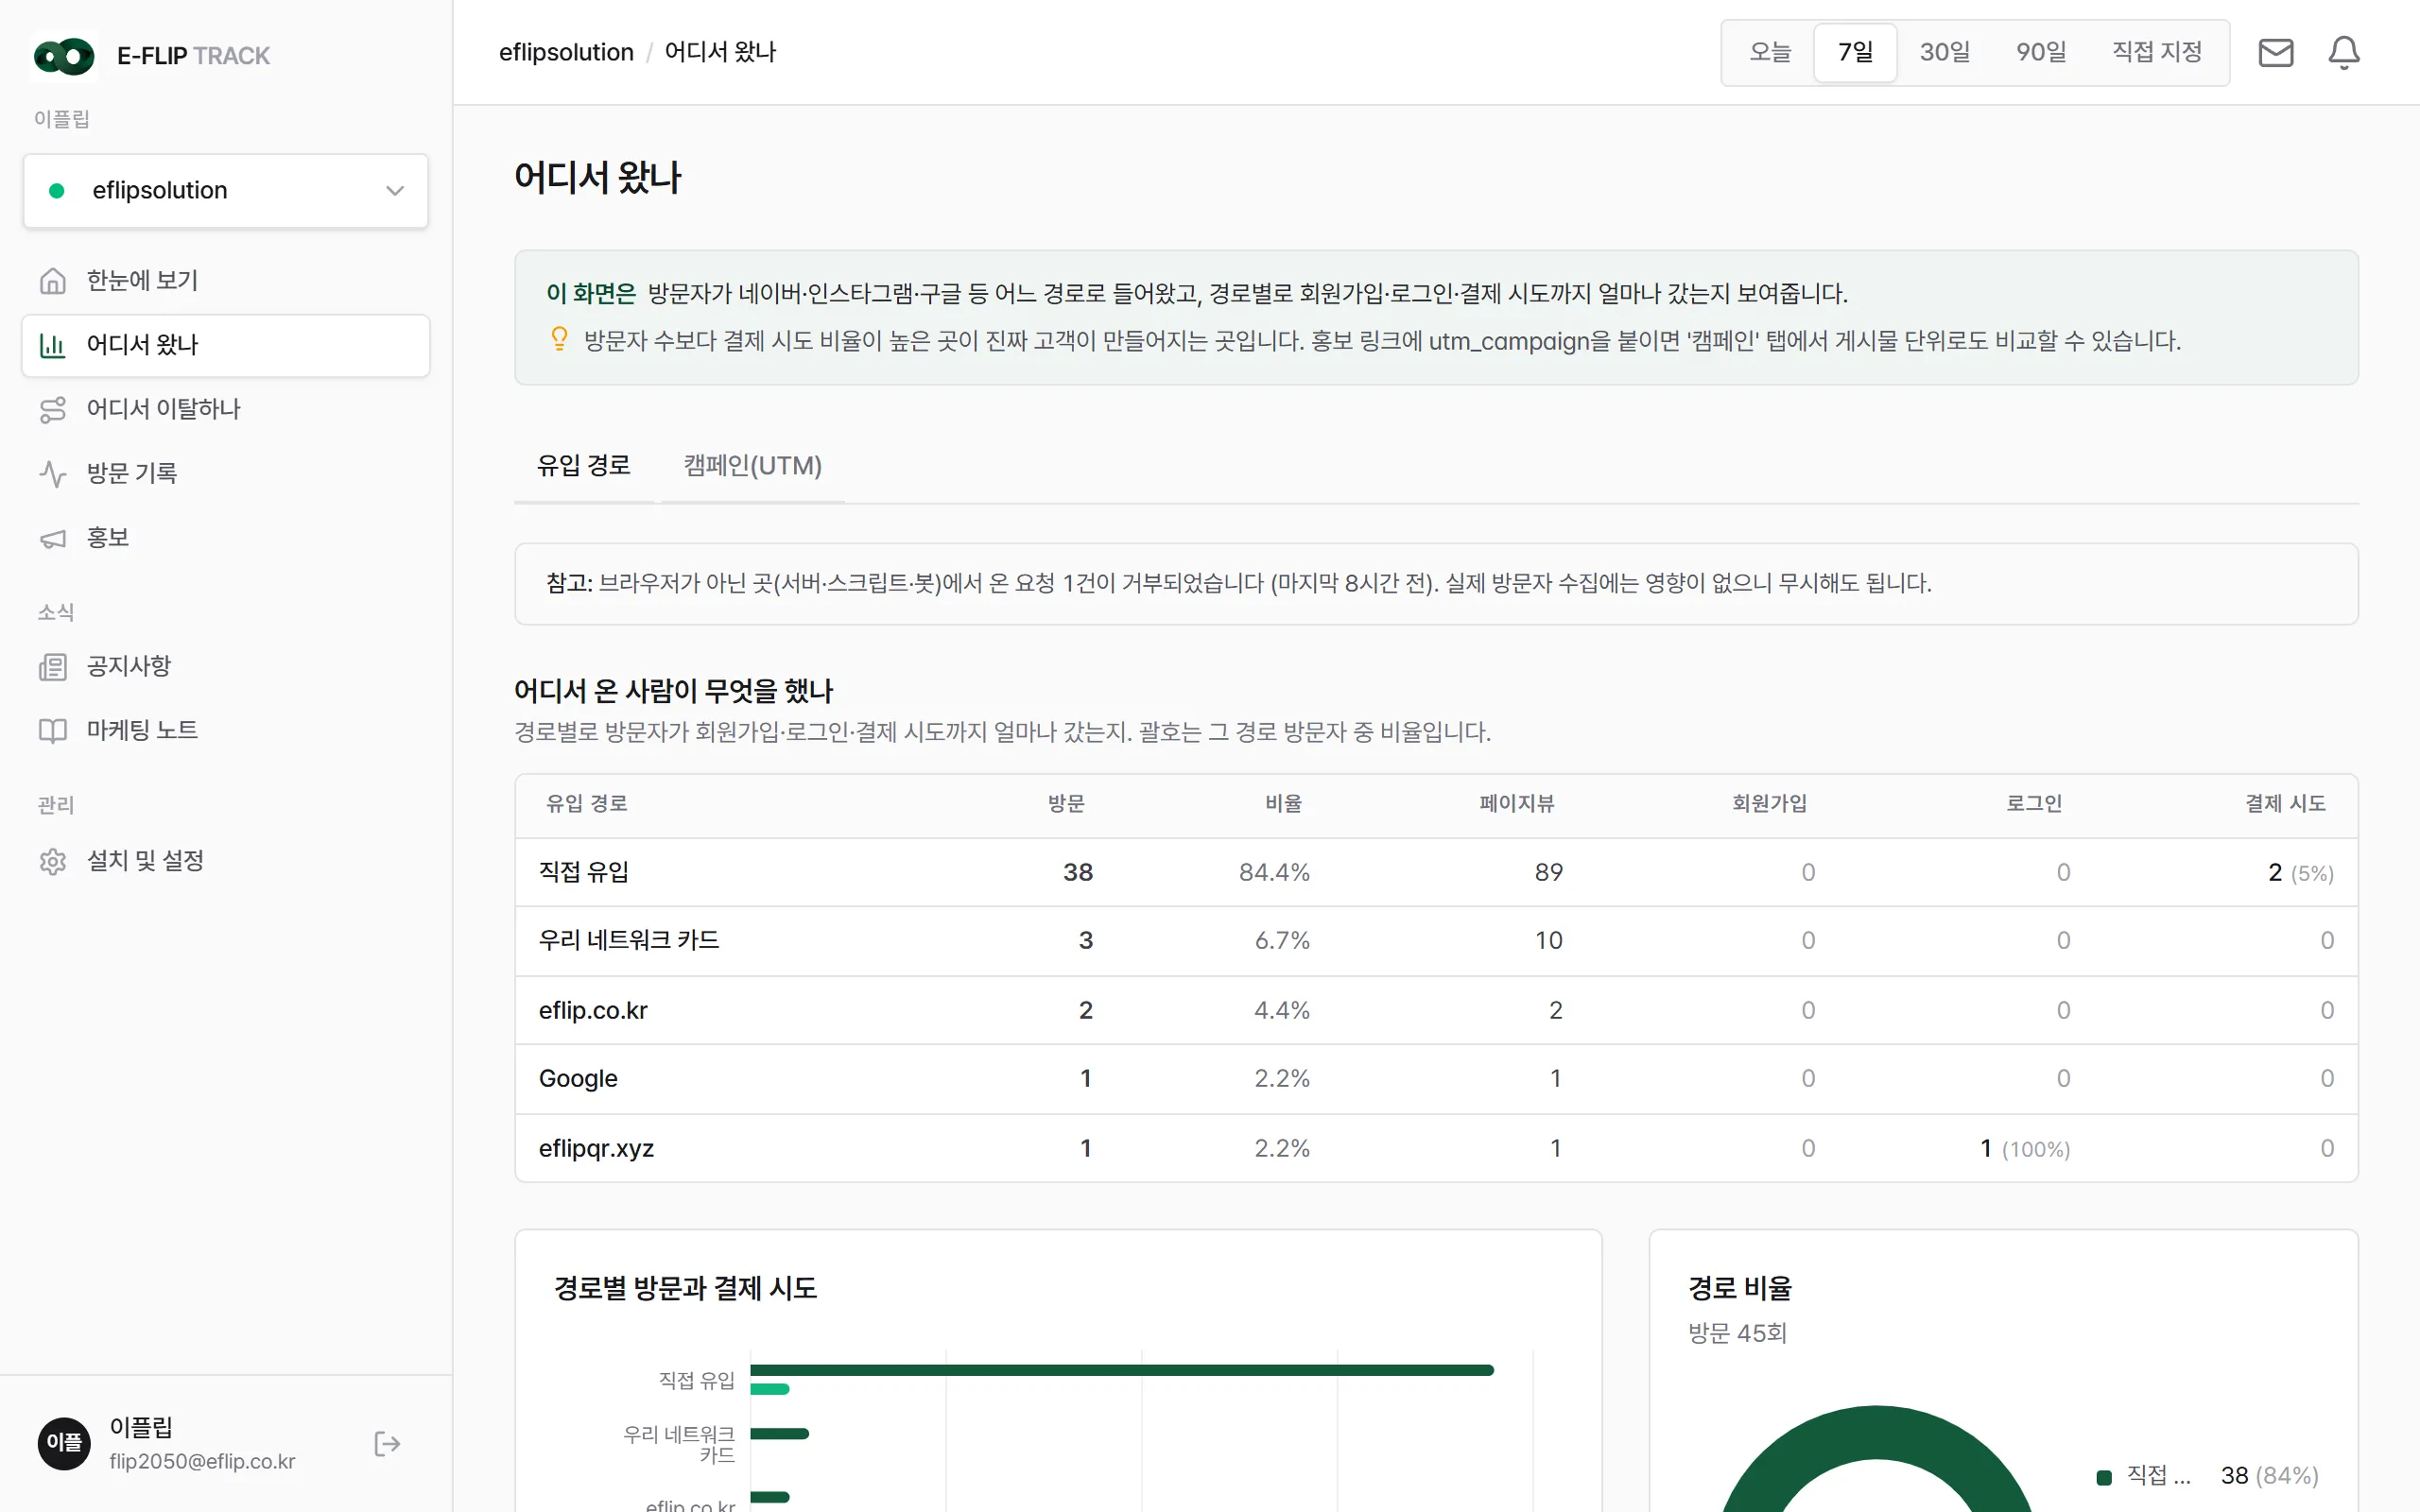This screenshot has height=1512, width=2420.
Task: Click the eflip.co.kr row name in table
Action: click(593, 1011)
